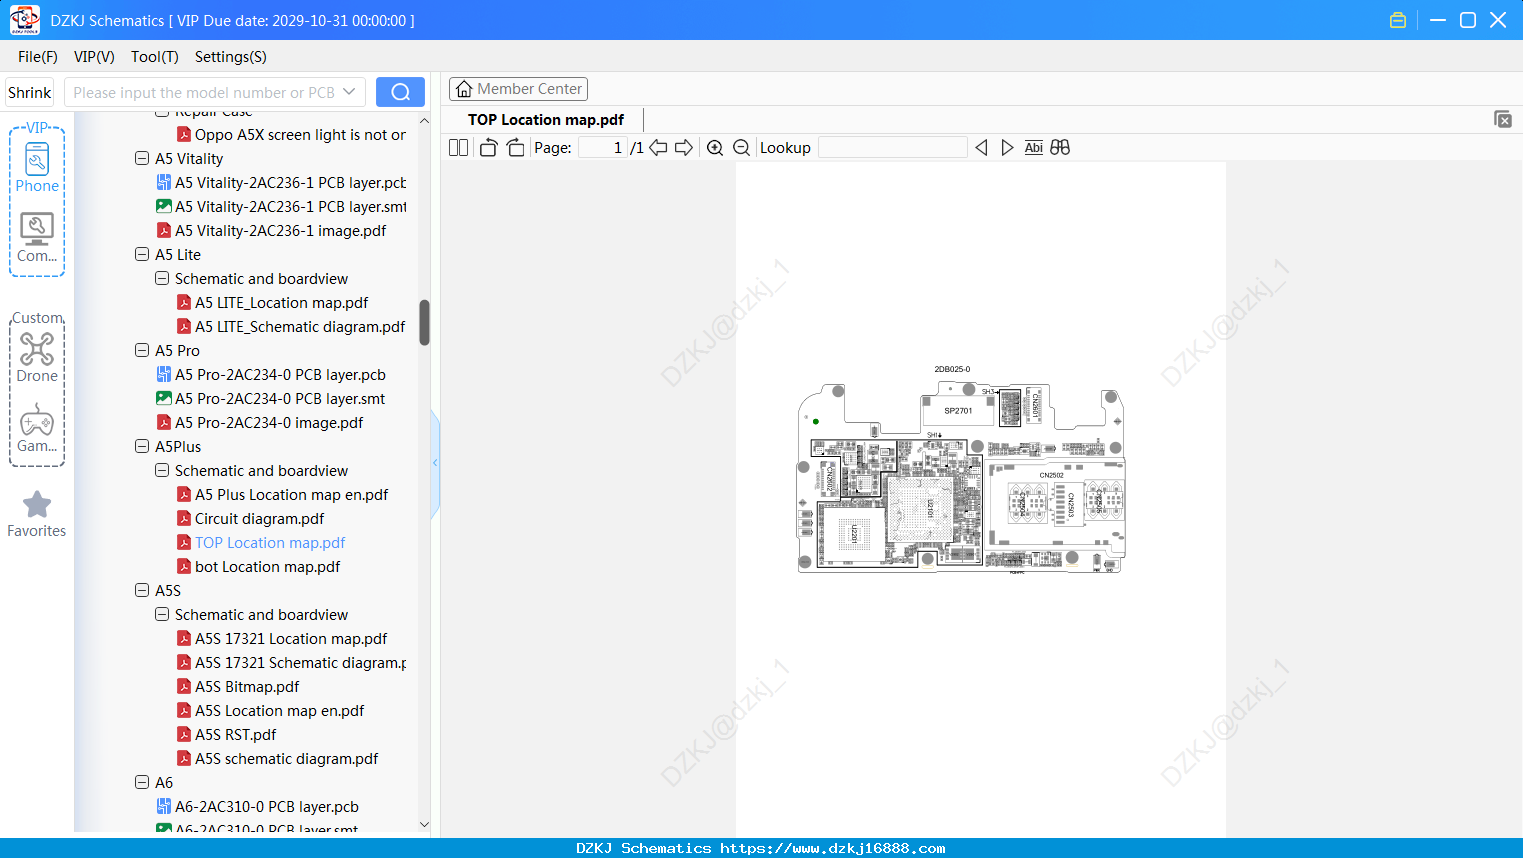Collapse Schematic and boardview under A5S
Screen dimensions: 1523x858
tap(162, 615)
